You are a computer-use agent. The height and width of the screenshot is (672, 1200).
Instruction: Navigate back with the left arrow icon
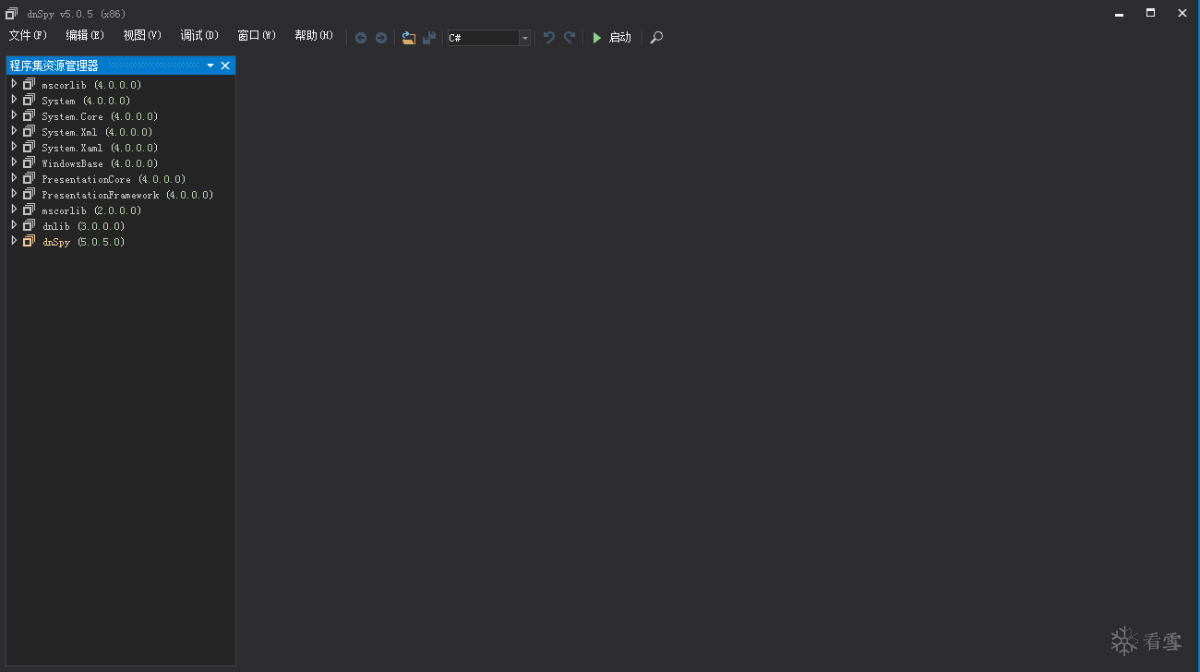[x=361, y=38]
